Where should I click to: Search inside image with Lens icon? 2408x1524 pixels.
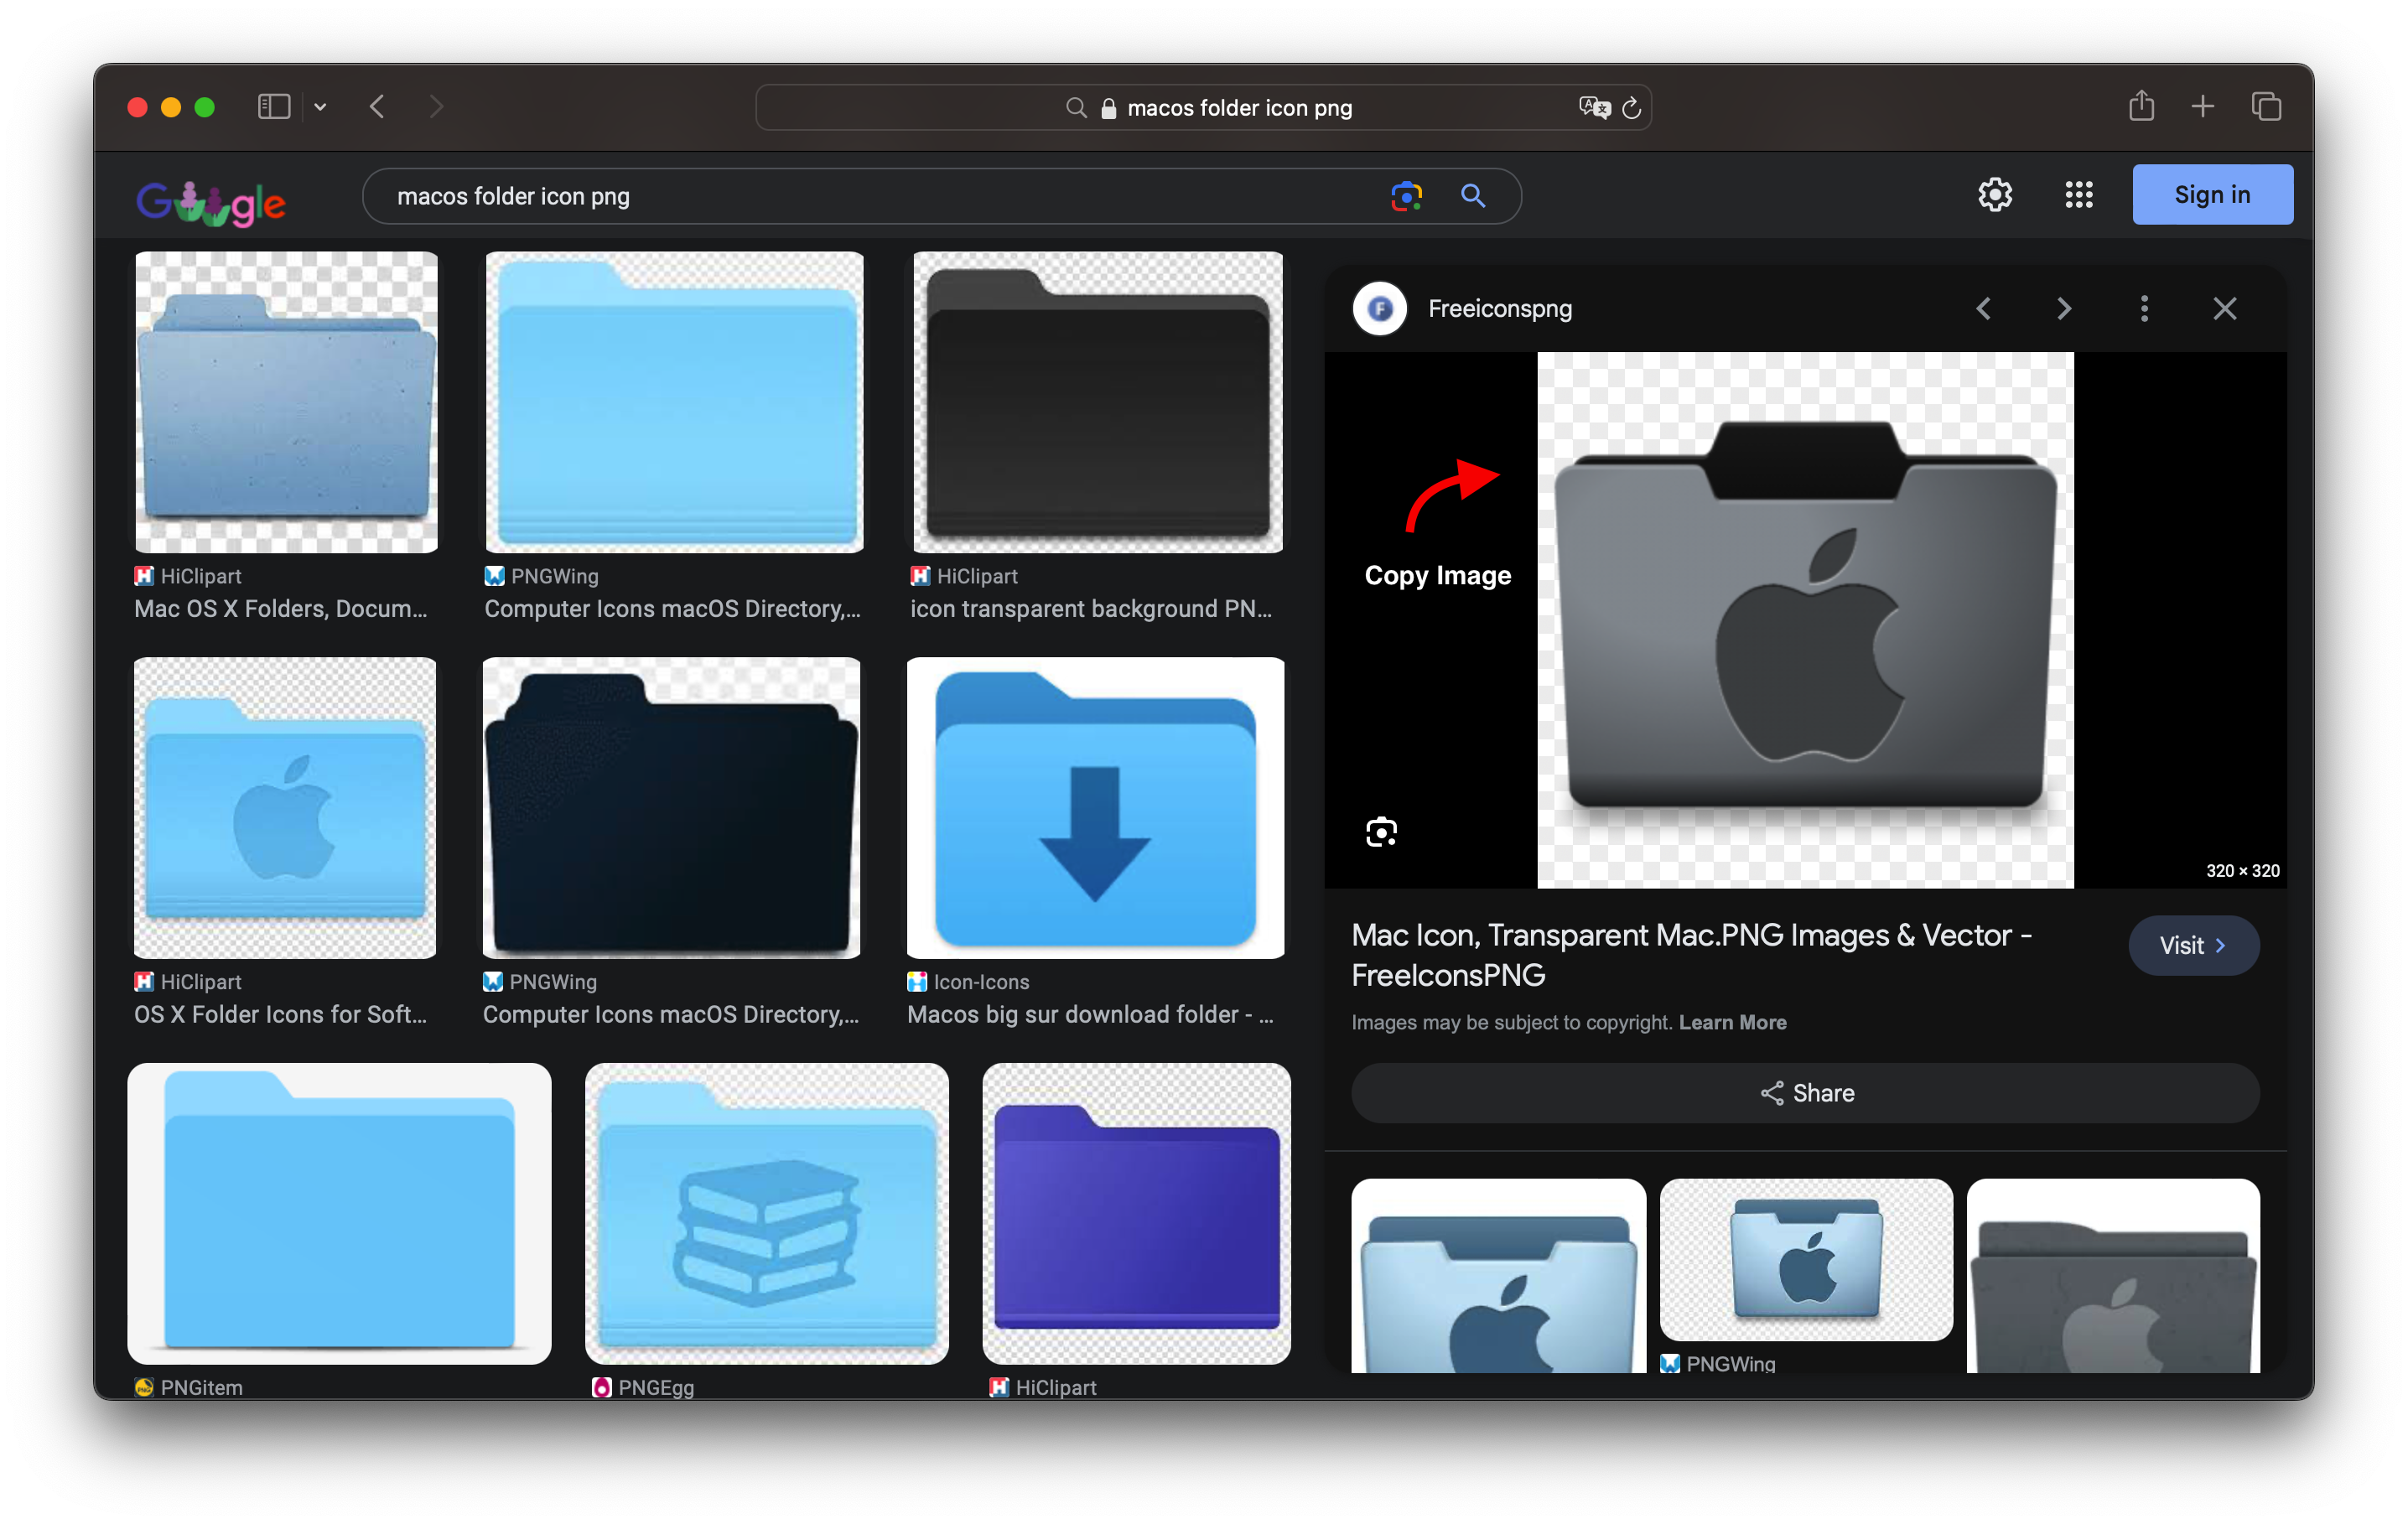(1381, 832)
